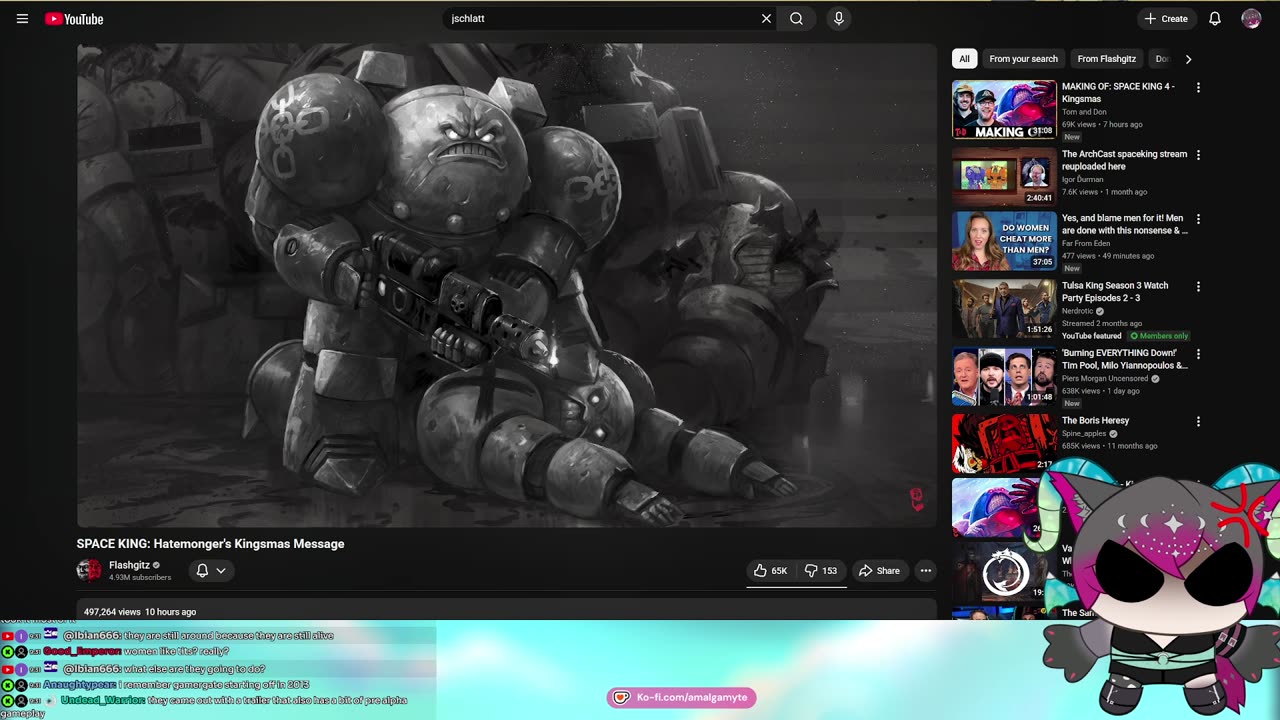
Task: Open the Piers Morgan video thumbnail
Action: [1004, 376]
